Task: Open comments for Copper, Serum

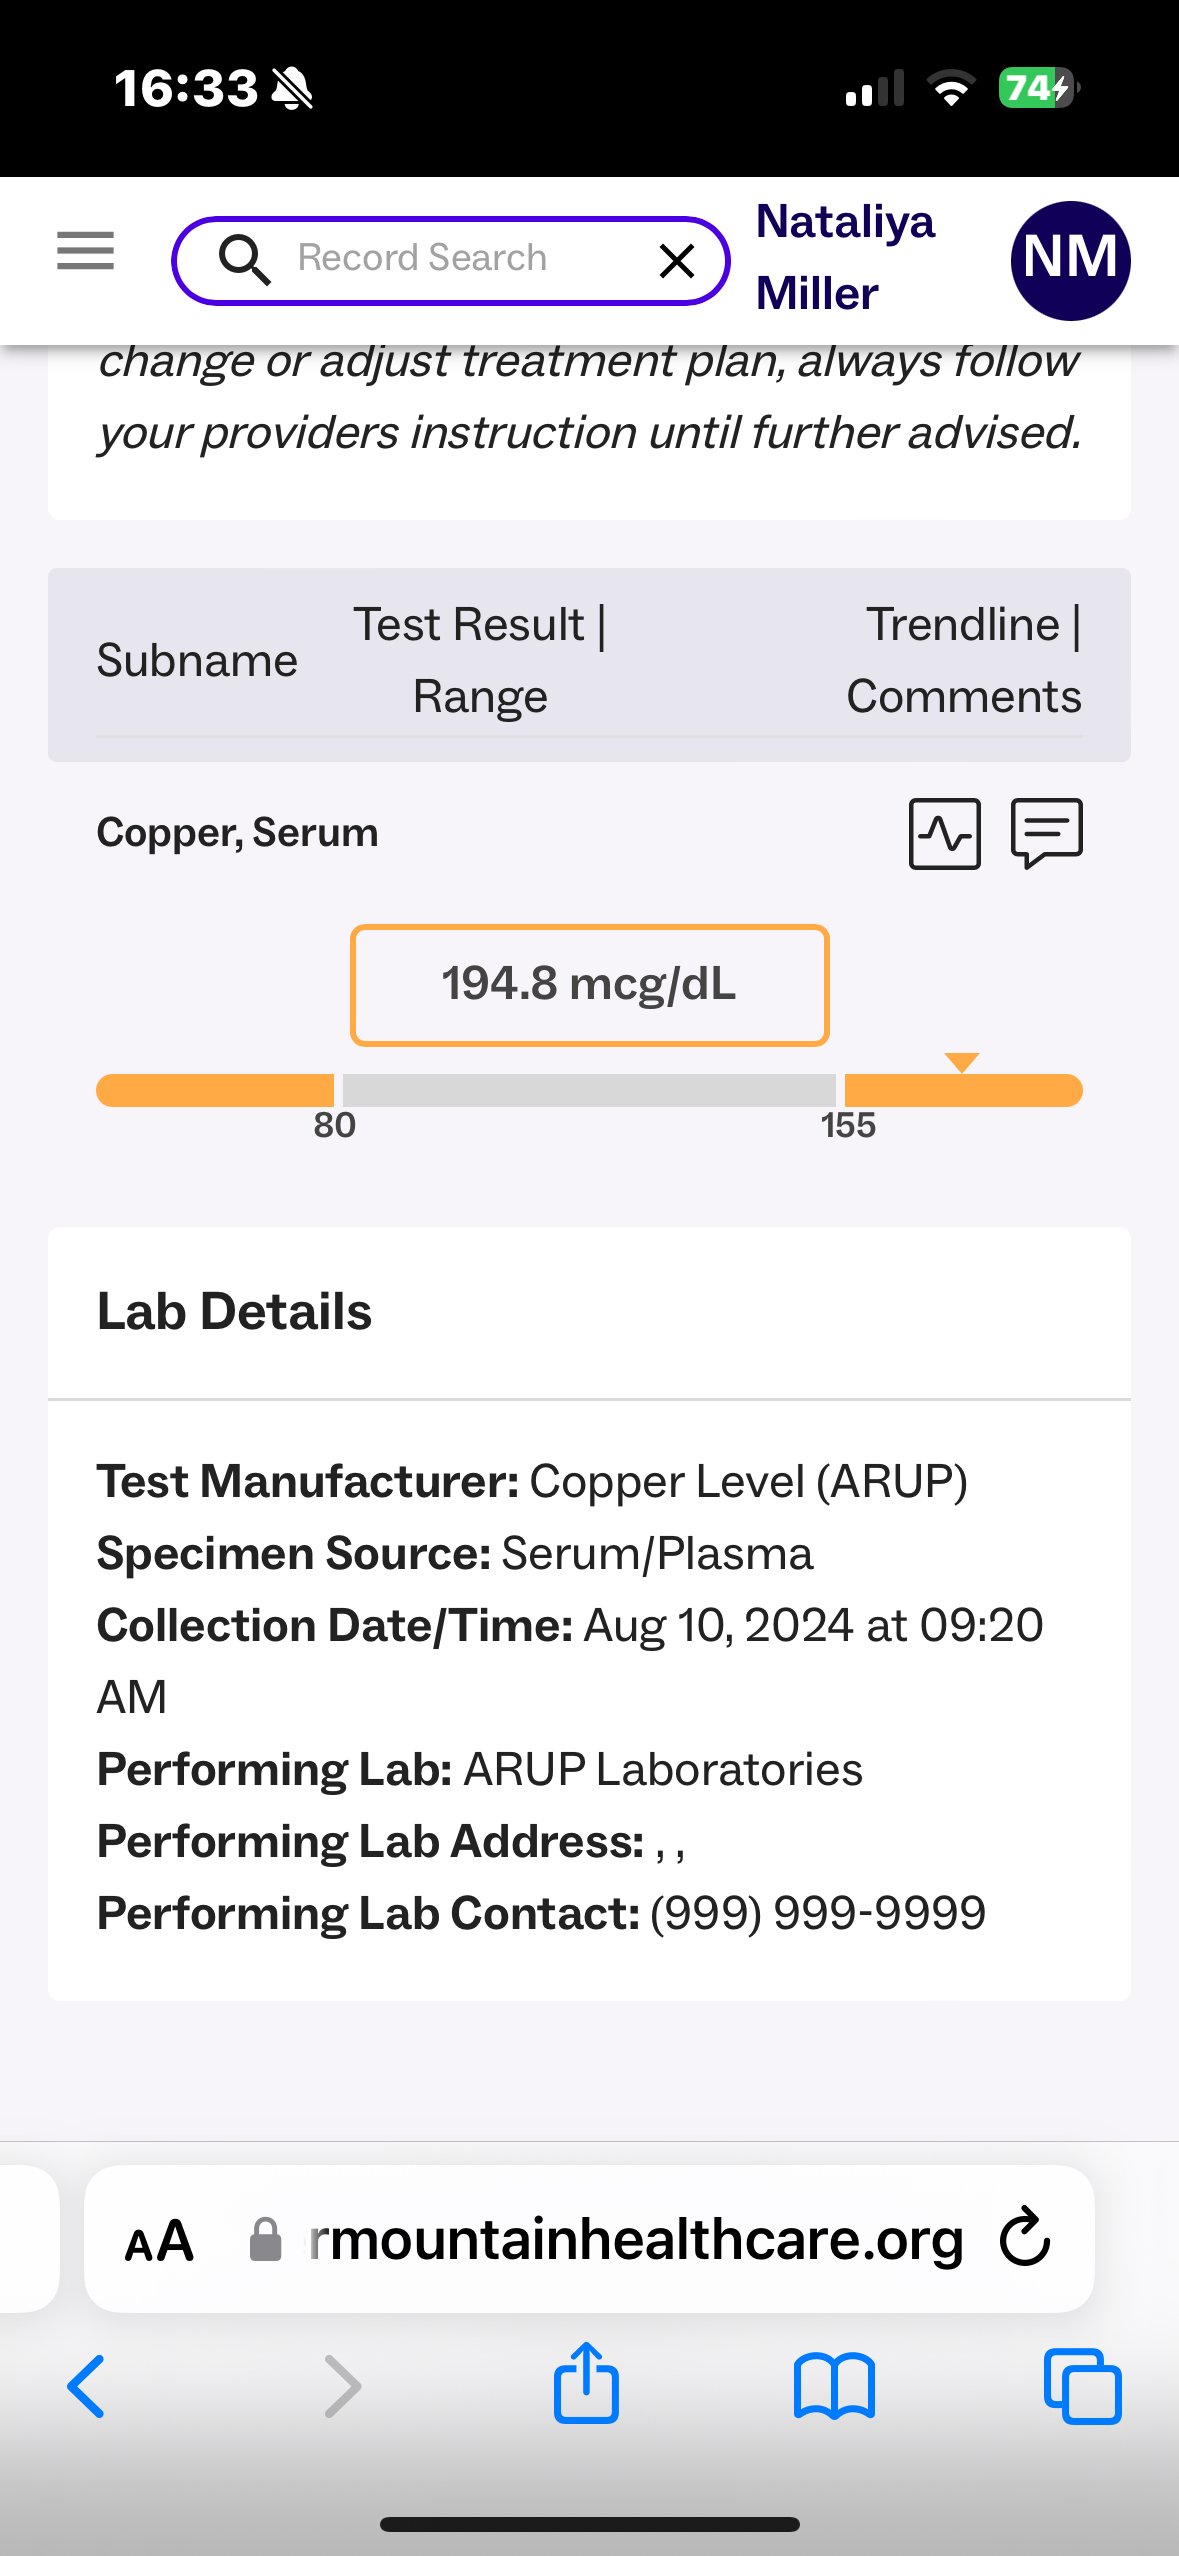Action: 1047,833
